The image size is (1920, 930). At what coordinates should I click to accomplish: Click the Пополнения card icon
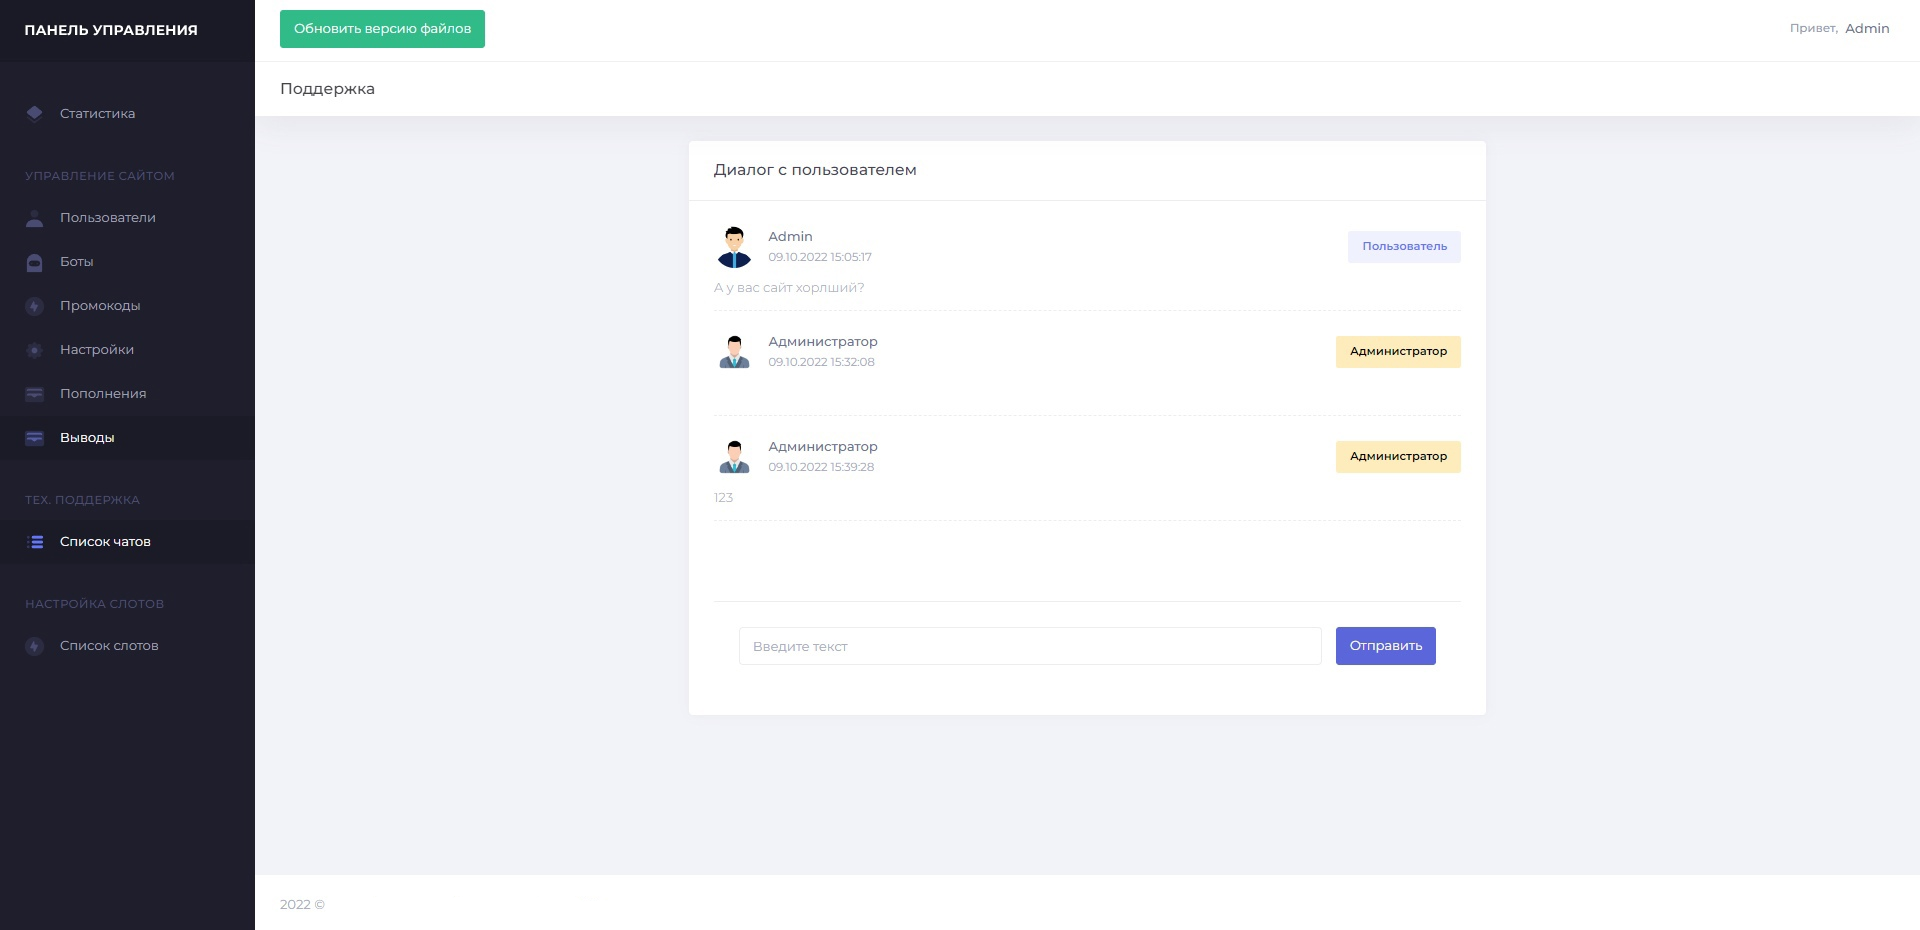point(35,394)
